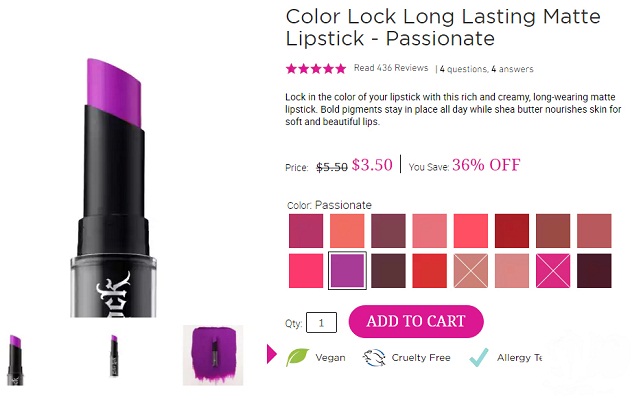Click the five-star rating

point(316,69)
